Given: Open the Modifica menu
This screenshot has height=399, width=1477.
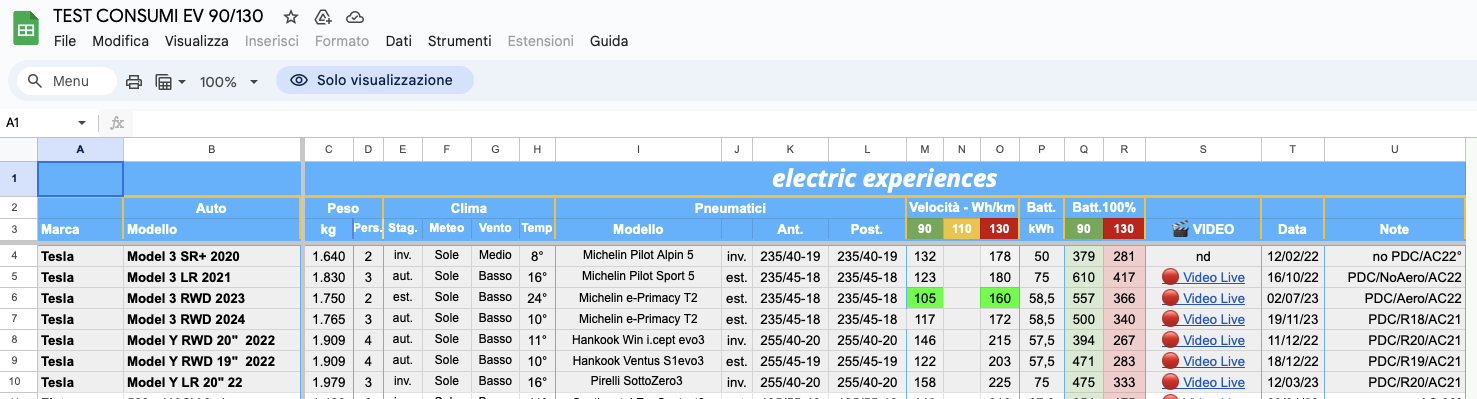Looking at the screenshot, I should [x=120, y=41].
